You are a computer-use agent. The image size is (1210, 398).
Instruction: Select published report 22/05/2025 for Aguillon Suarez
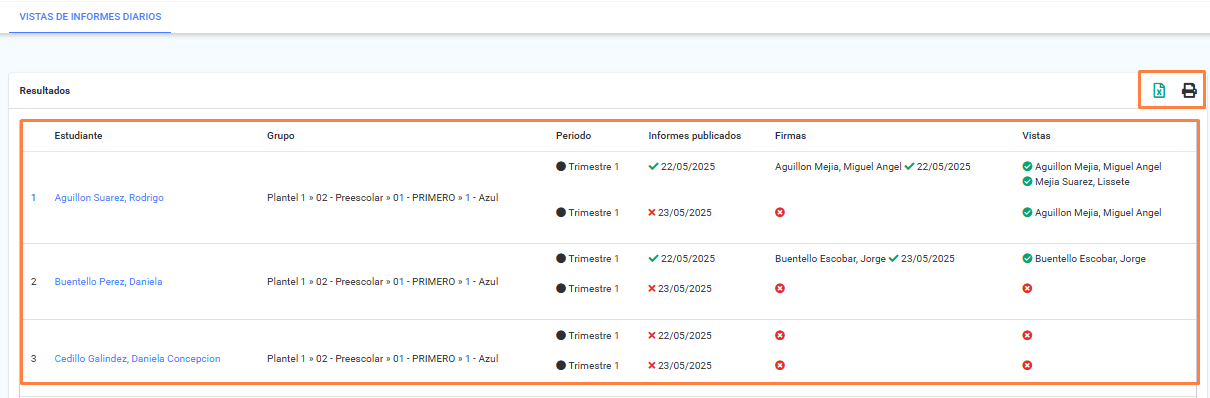pos(682,167)
